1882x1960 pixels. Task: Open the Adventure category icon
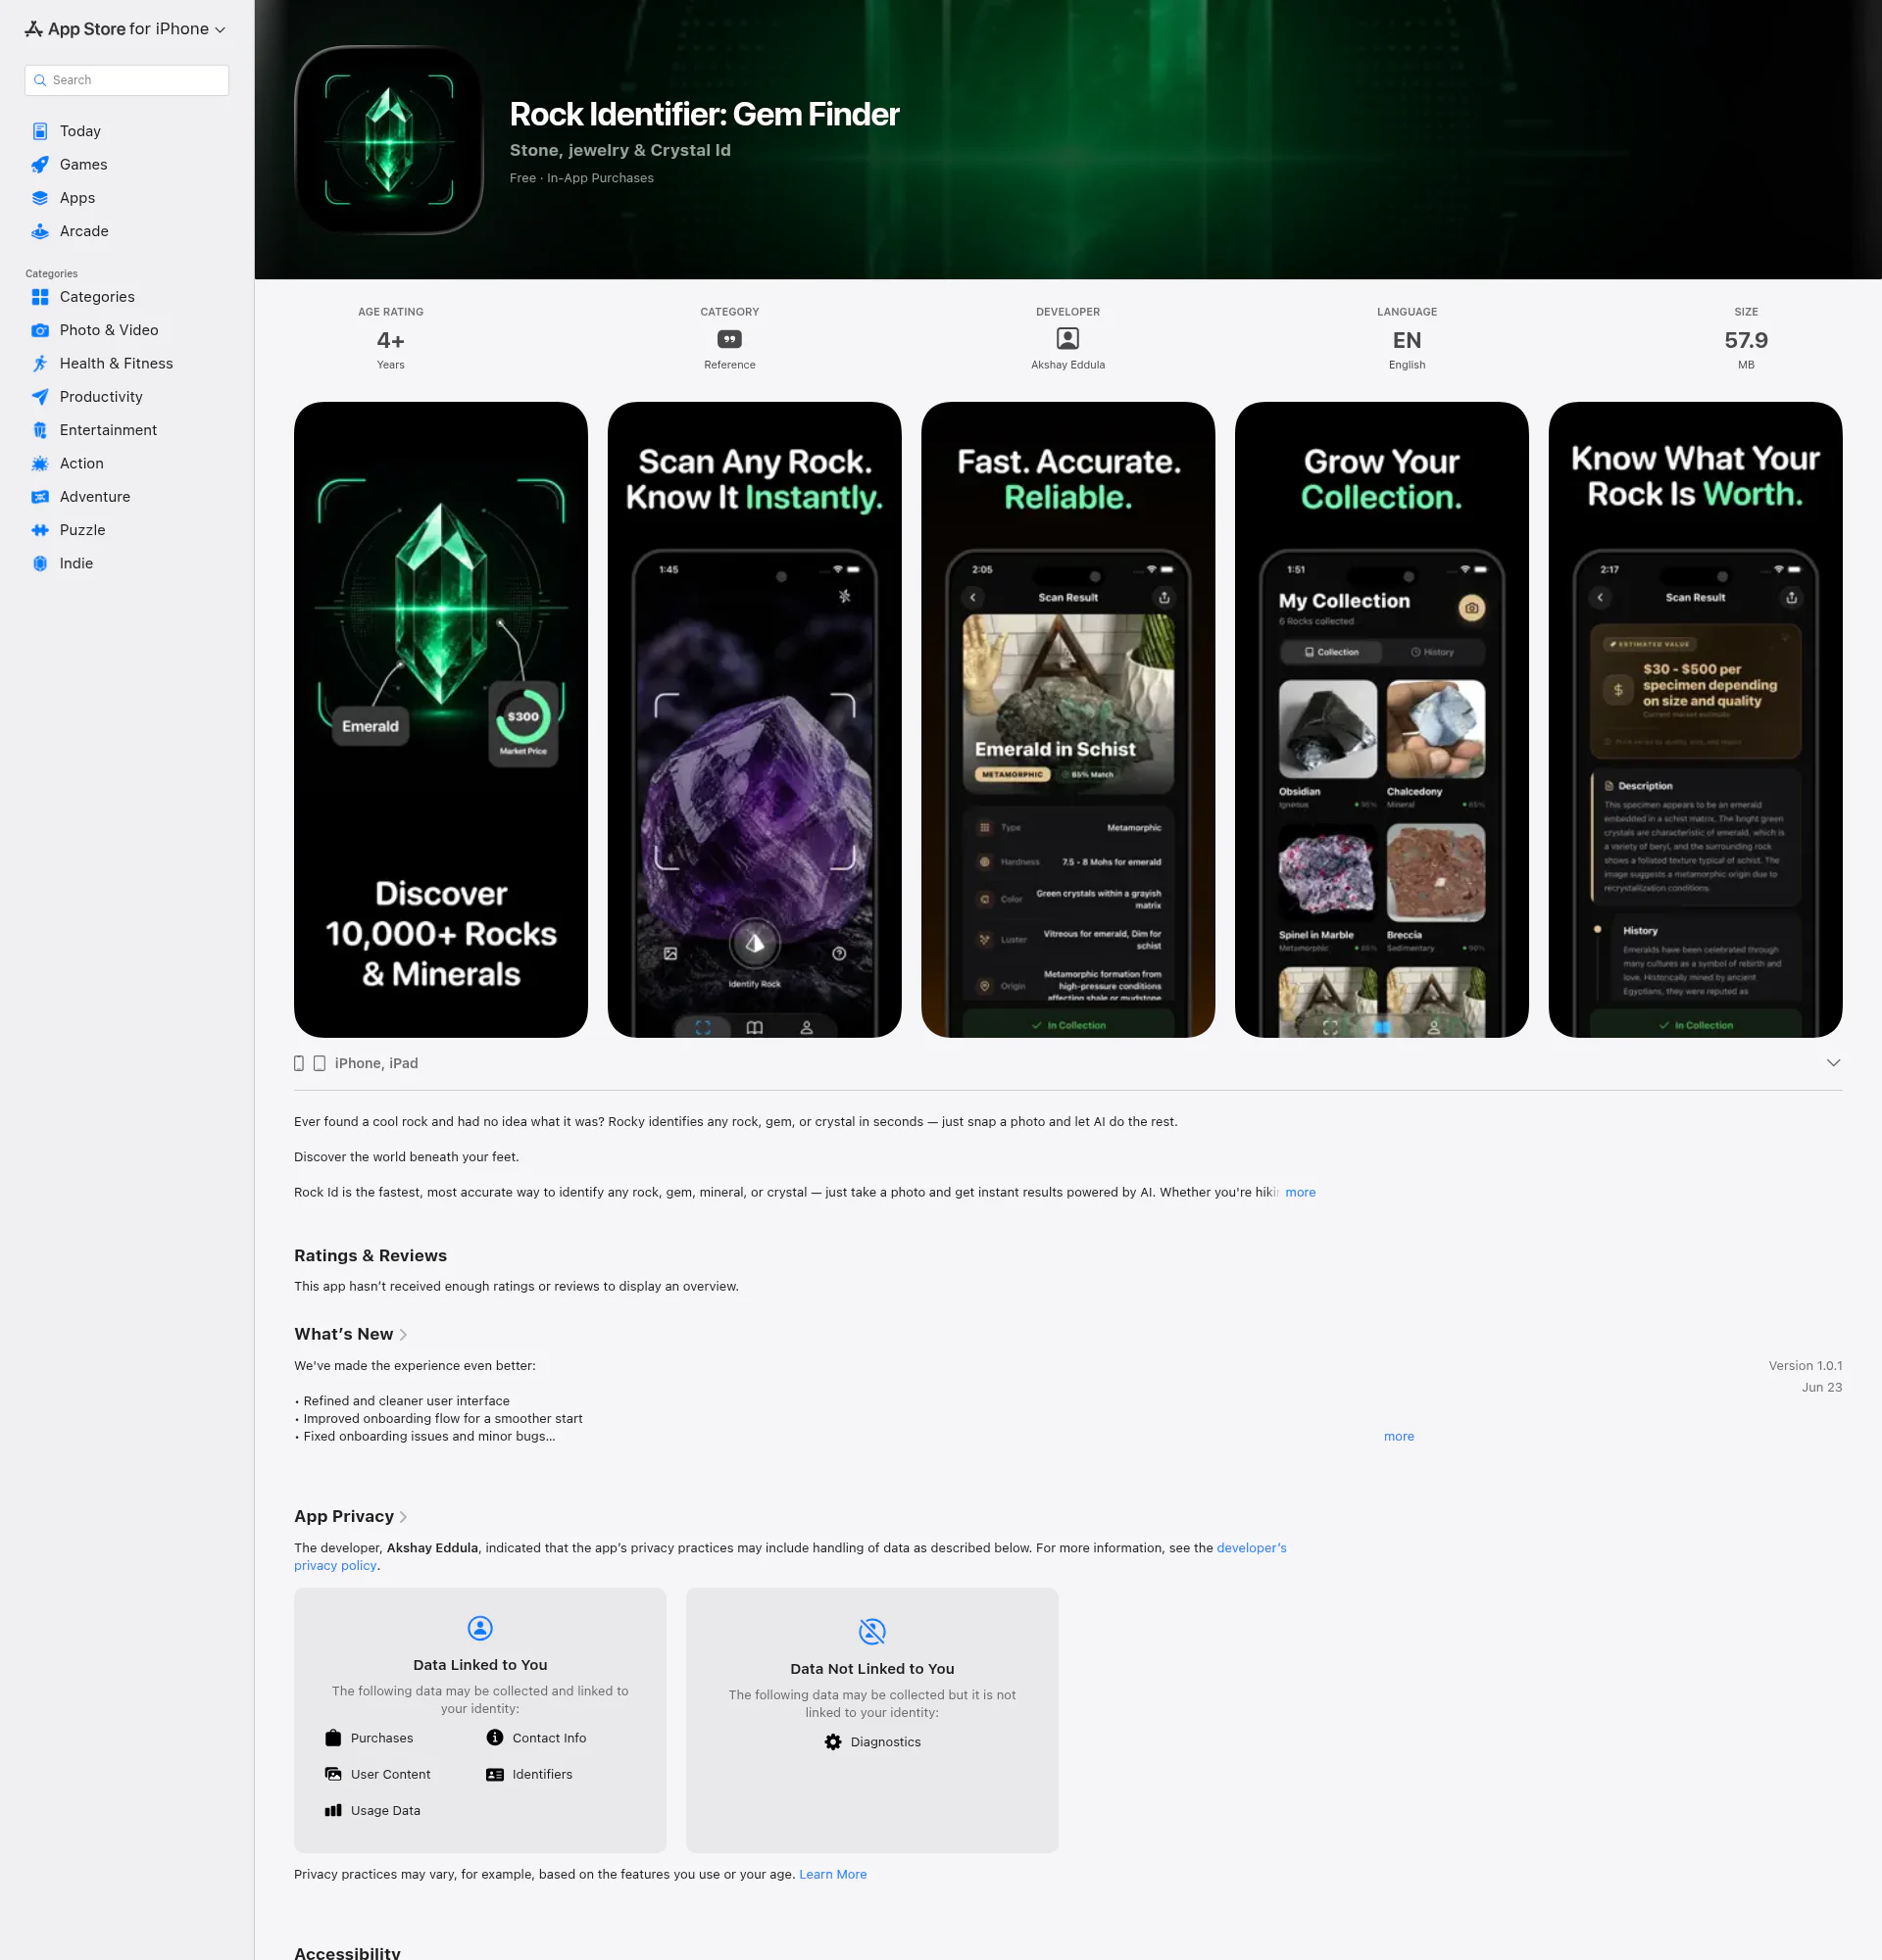(x=40, y=497)
